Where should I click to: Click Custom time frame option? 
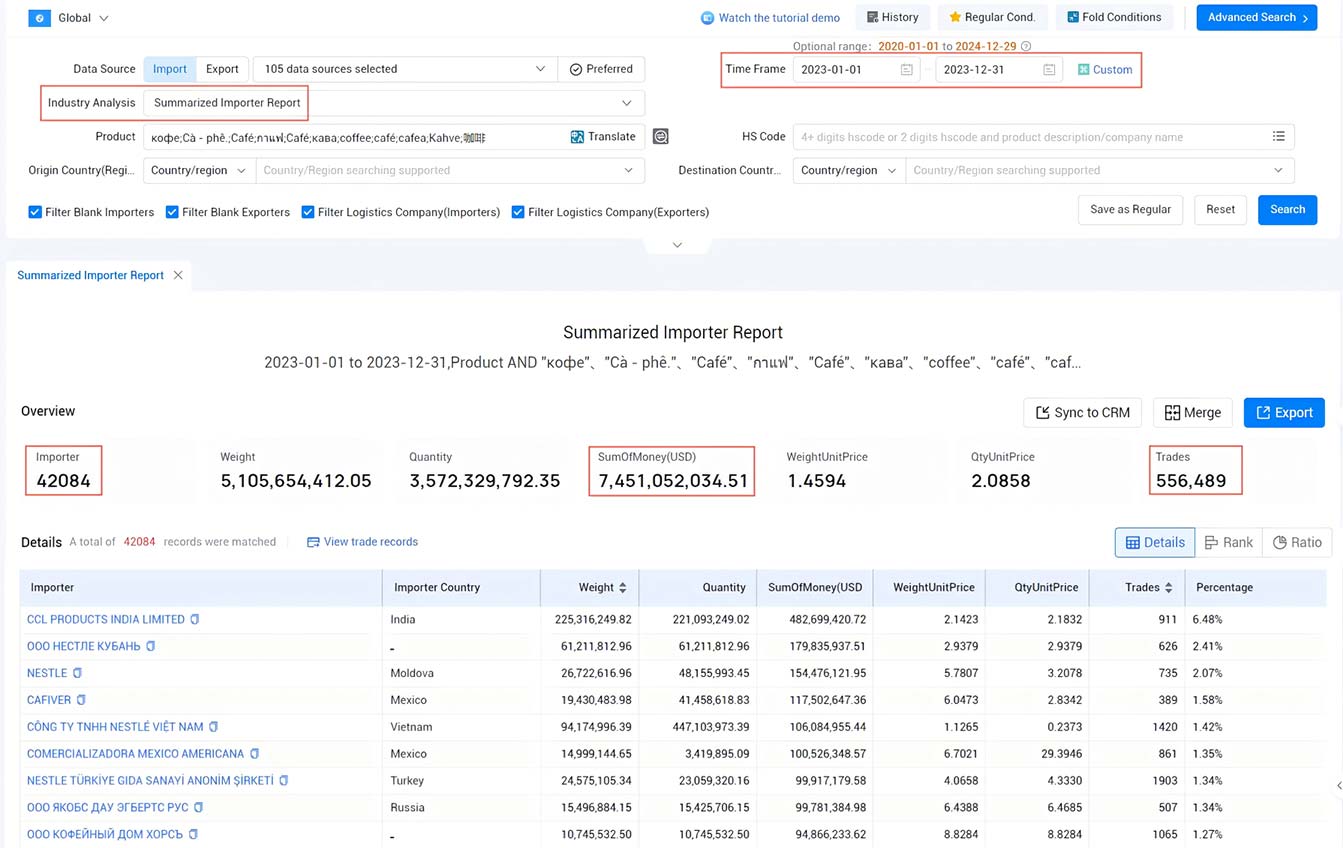[1105, 70]
